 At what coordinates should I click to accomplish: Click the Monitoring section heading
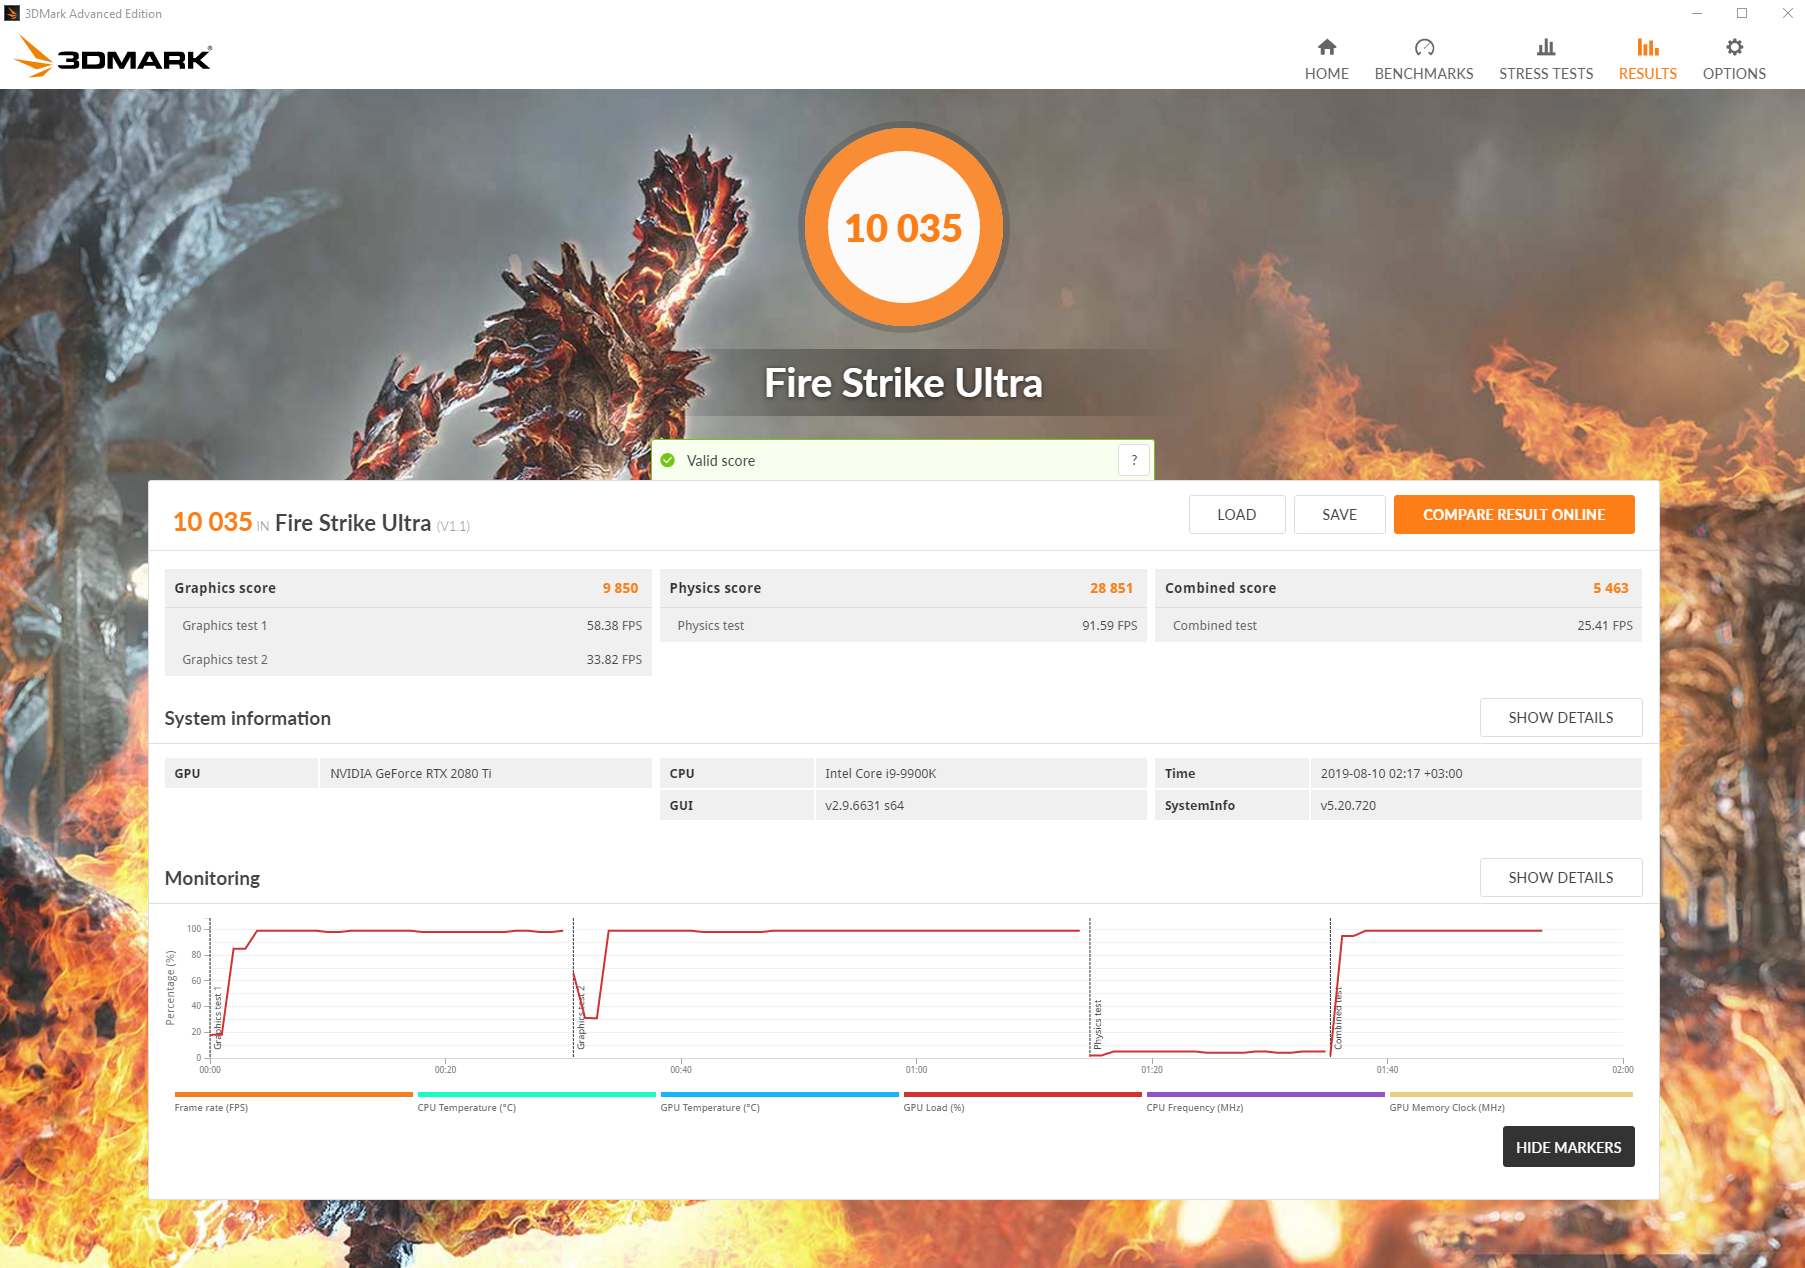212,879
